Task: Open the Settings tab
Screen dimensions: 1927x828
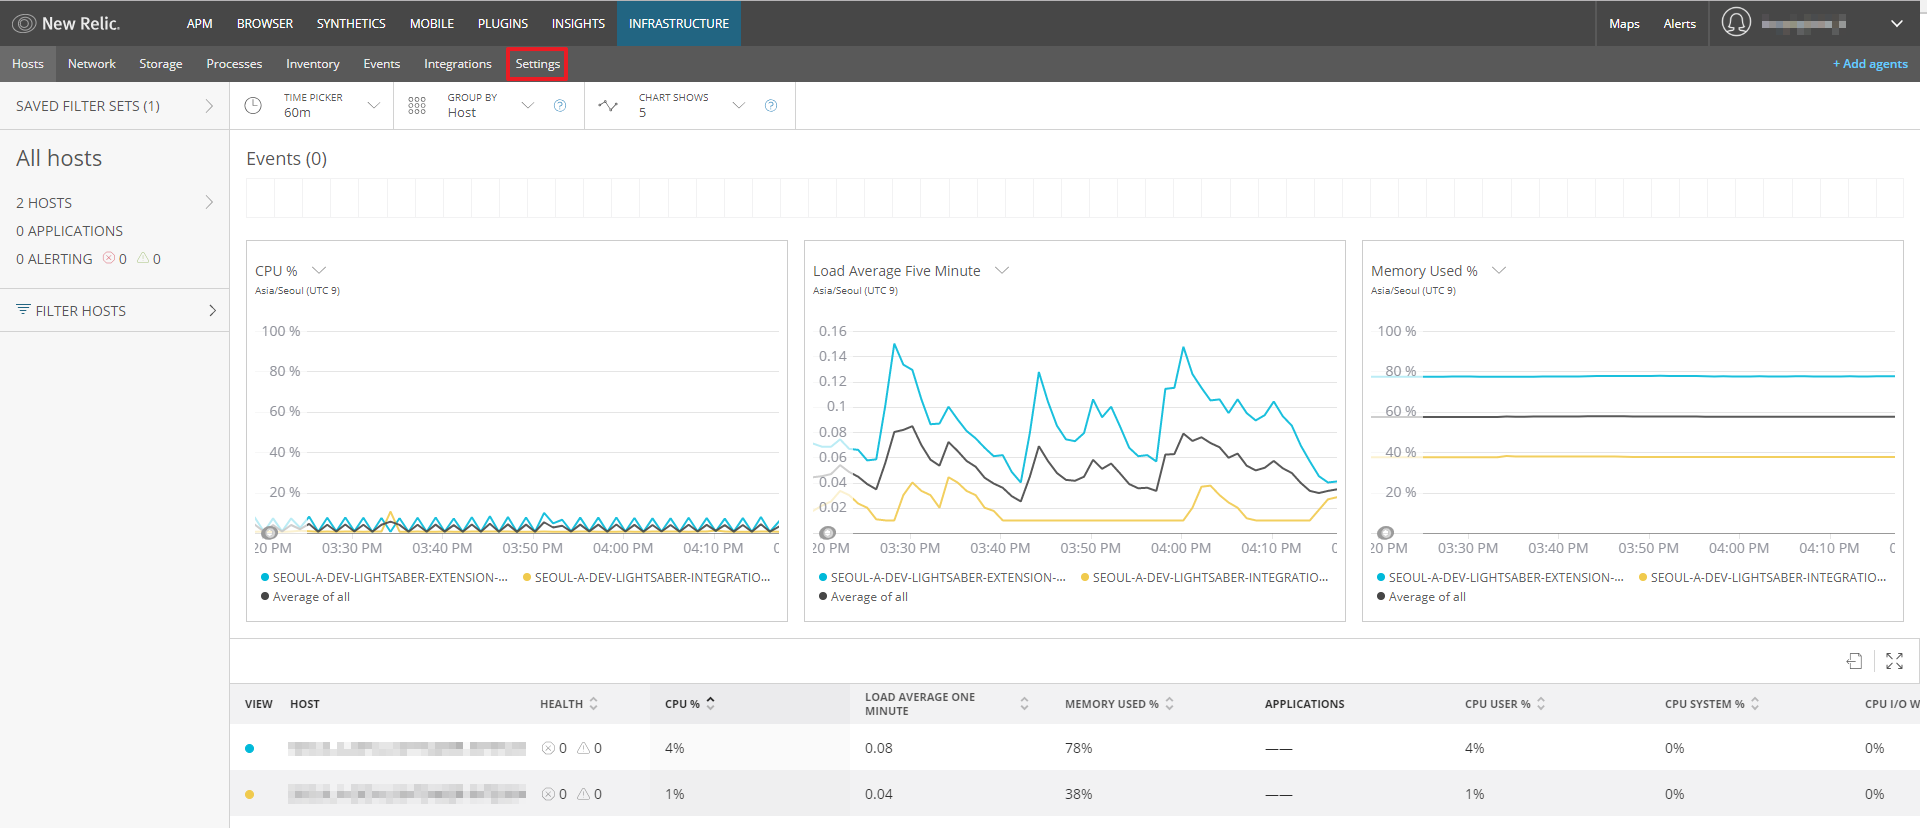Action: (x=537, y=64)
